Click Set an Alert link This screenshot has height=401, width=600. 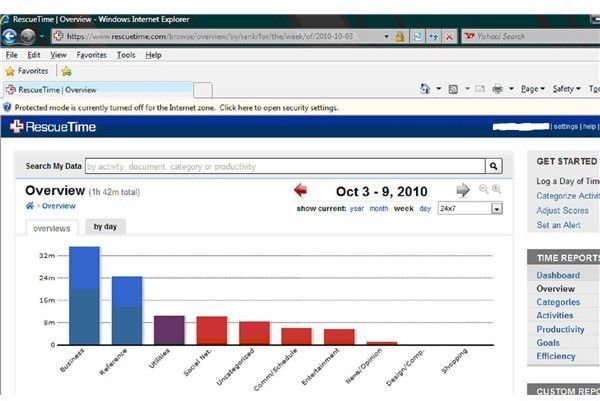coord(558,225)
